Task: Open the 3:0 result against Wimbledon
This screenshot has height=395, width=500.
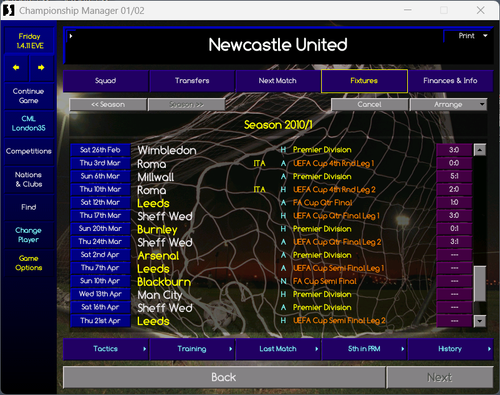Action: click(x=454, y=150)
